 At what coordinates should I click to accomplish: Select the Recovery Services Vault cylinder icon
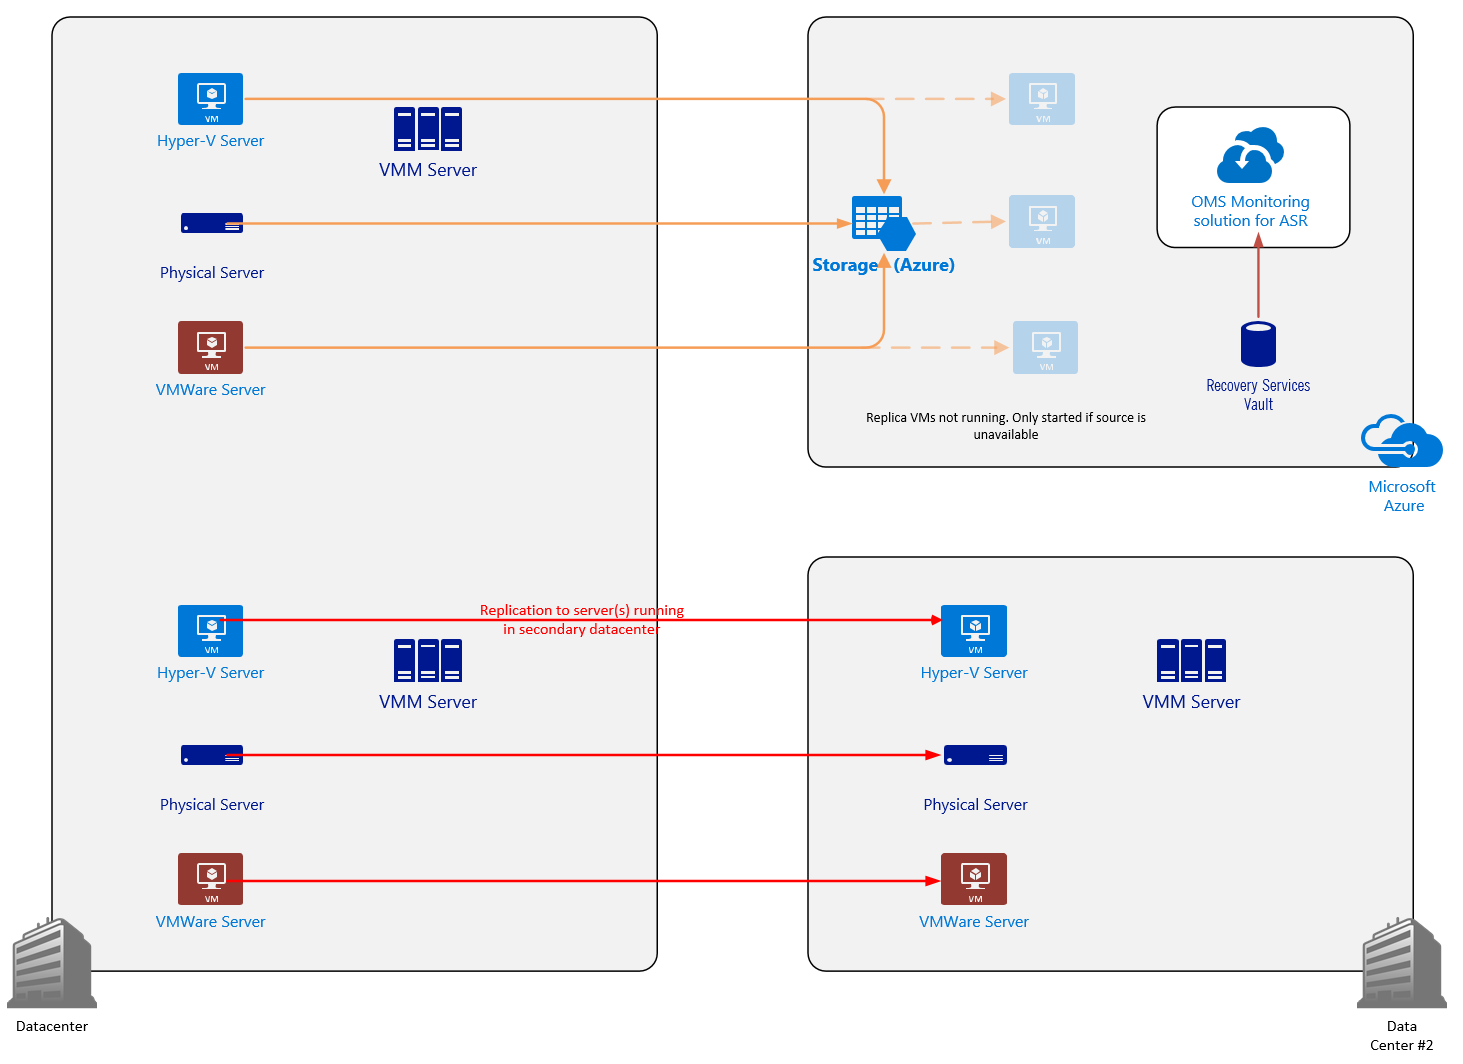1258,344
